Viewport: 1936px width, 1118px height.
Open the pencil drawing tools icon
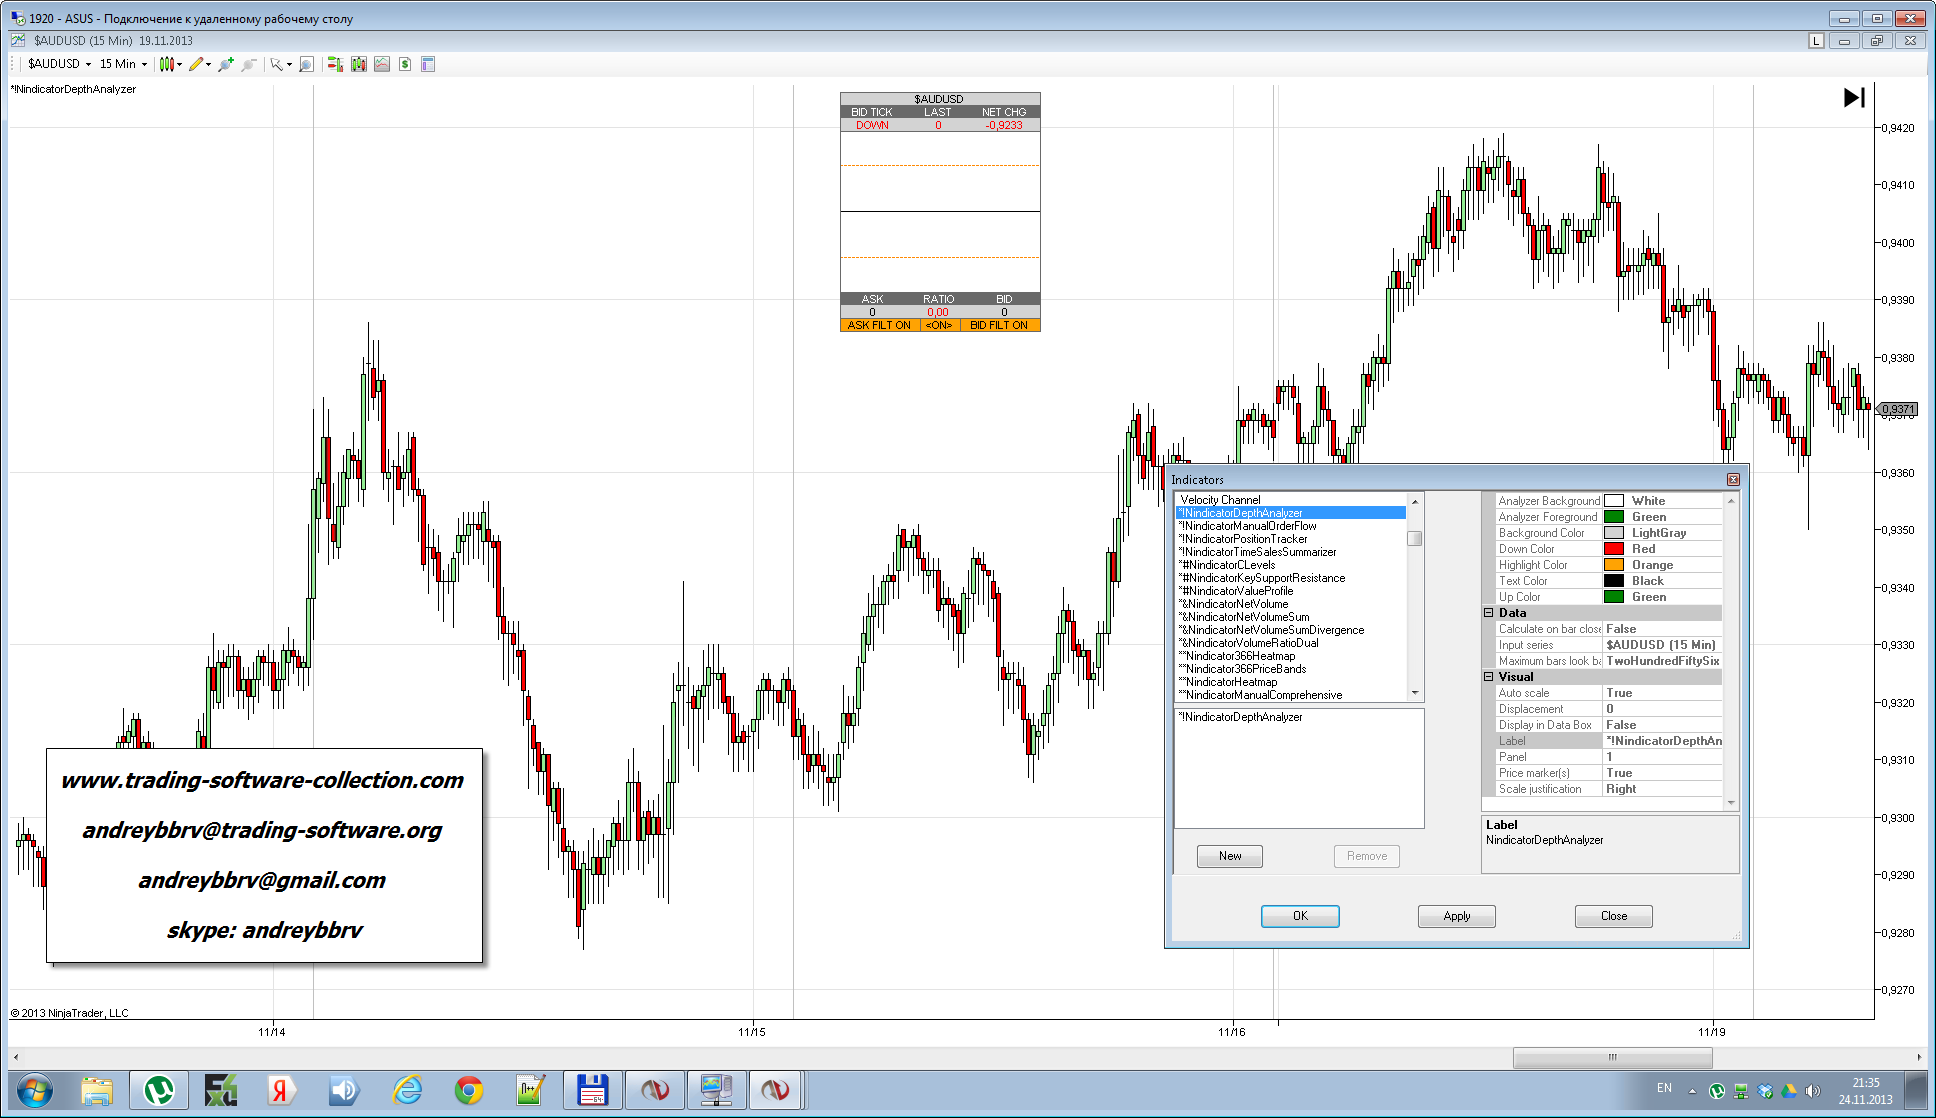pos(196,64)
